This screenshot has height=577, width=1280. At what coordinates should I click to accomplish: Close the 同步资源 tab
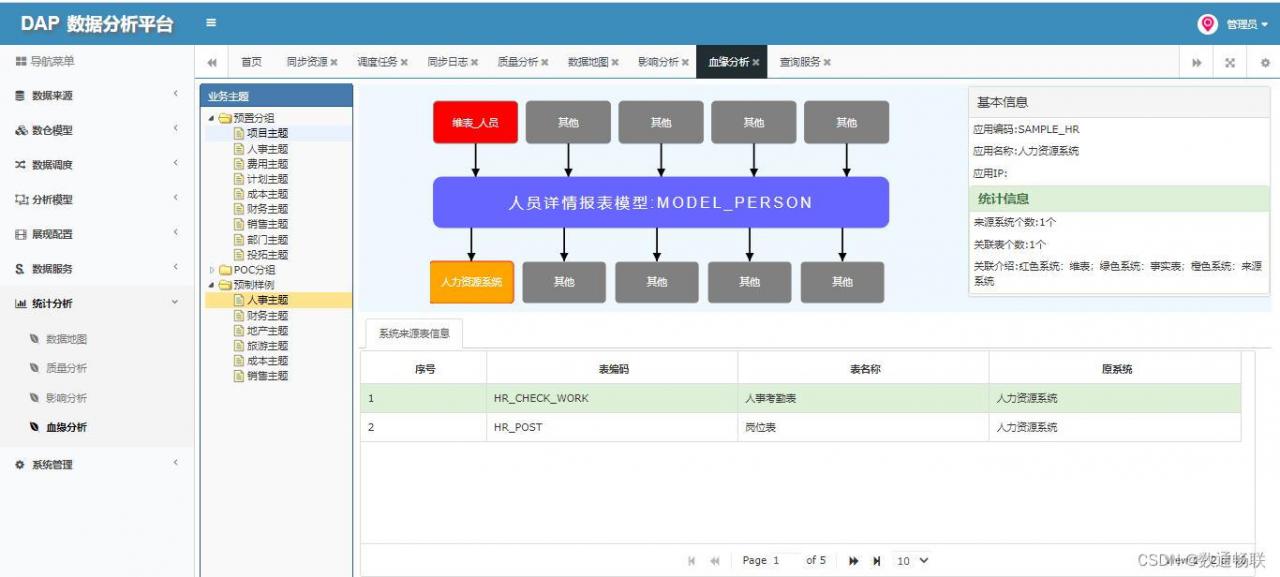click(x=334, y=62)
